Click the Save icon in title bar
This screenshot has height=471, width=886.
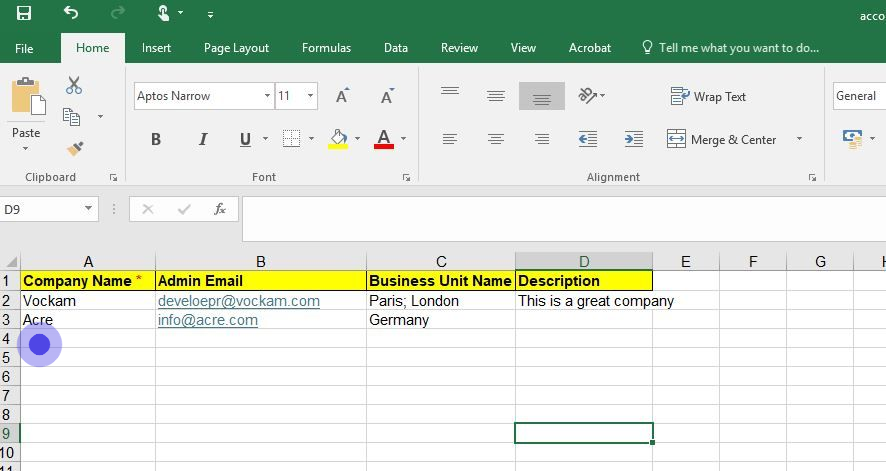point(24,13)
